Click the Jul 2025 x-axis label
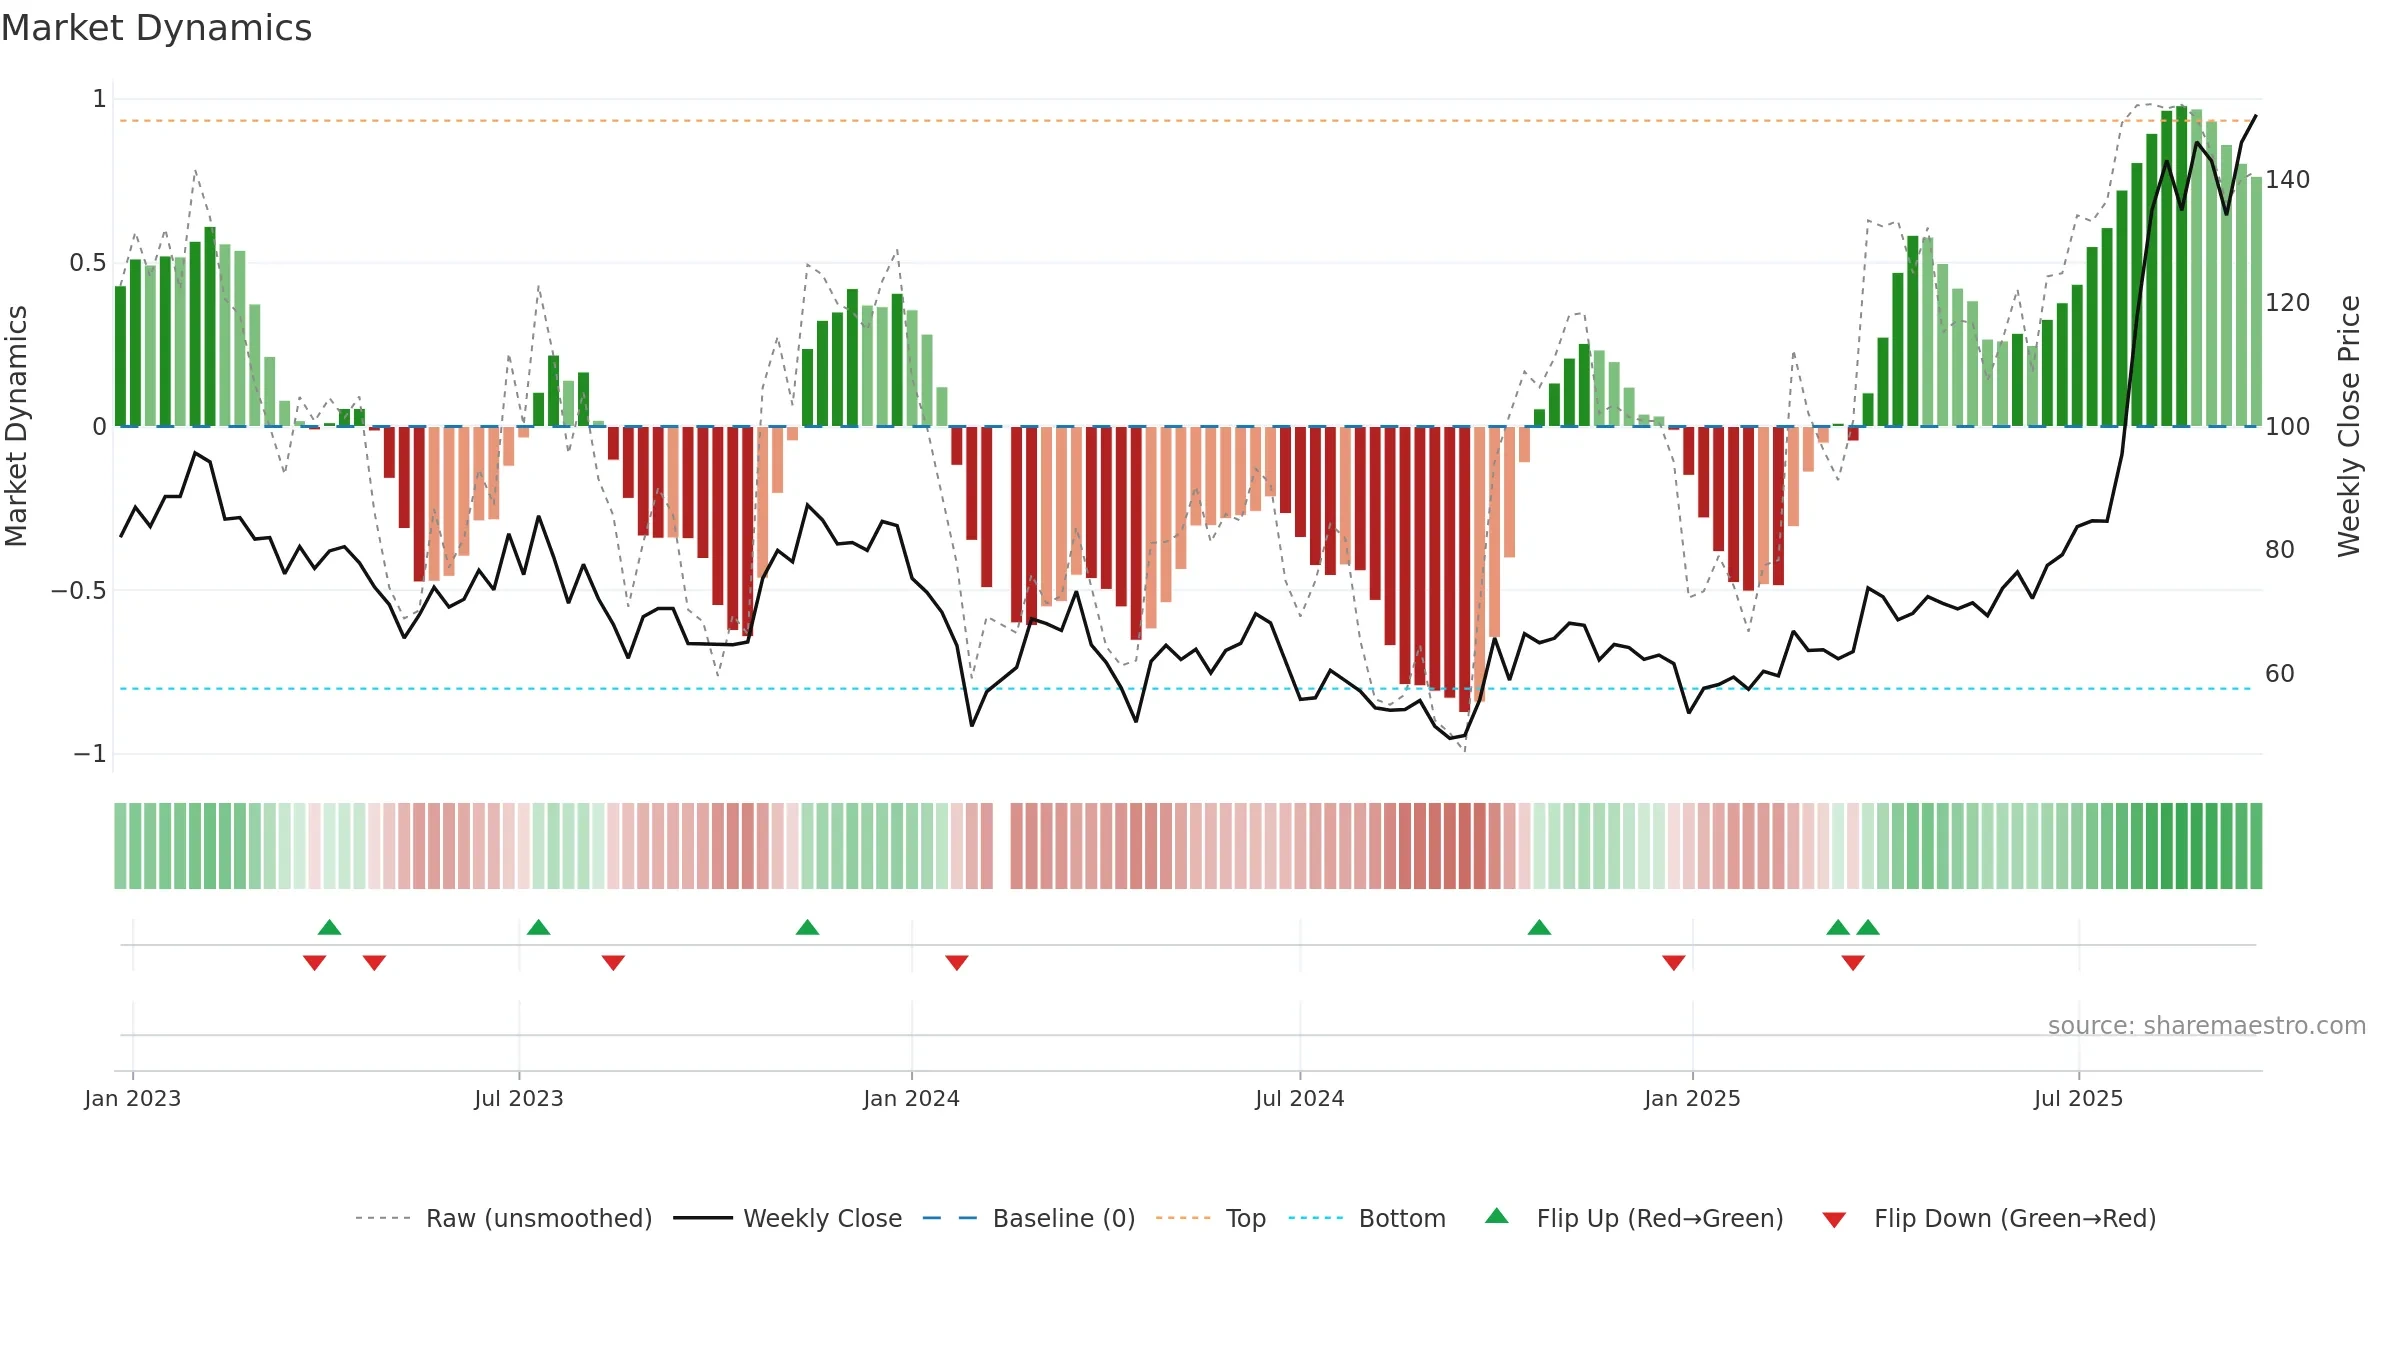2400x1350 pixels. pyautogui.click(x=2079, y=1099)
